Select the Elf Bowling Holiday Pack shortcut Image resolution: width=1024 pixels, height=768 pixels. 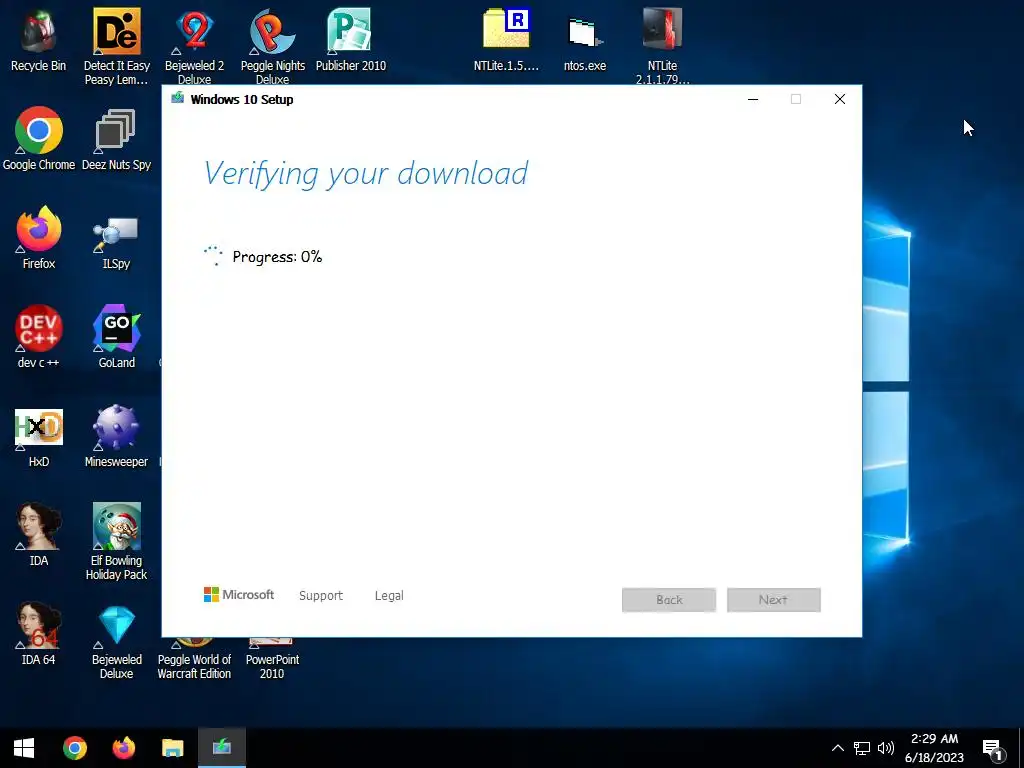116,541
